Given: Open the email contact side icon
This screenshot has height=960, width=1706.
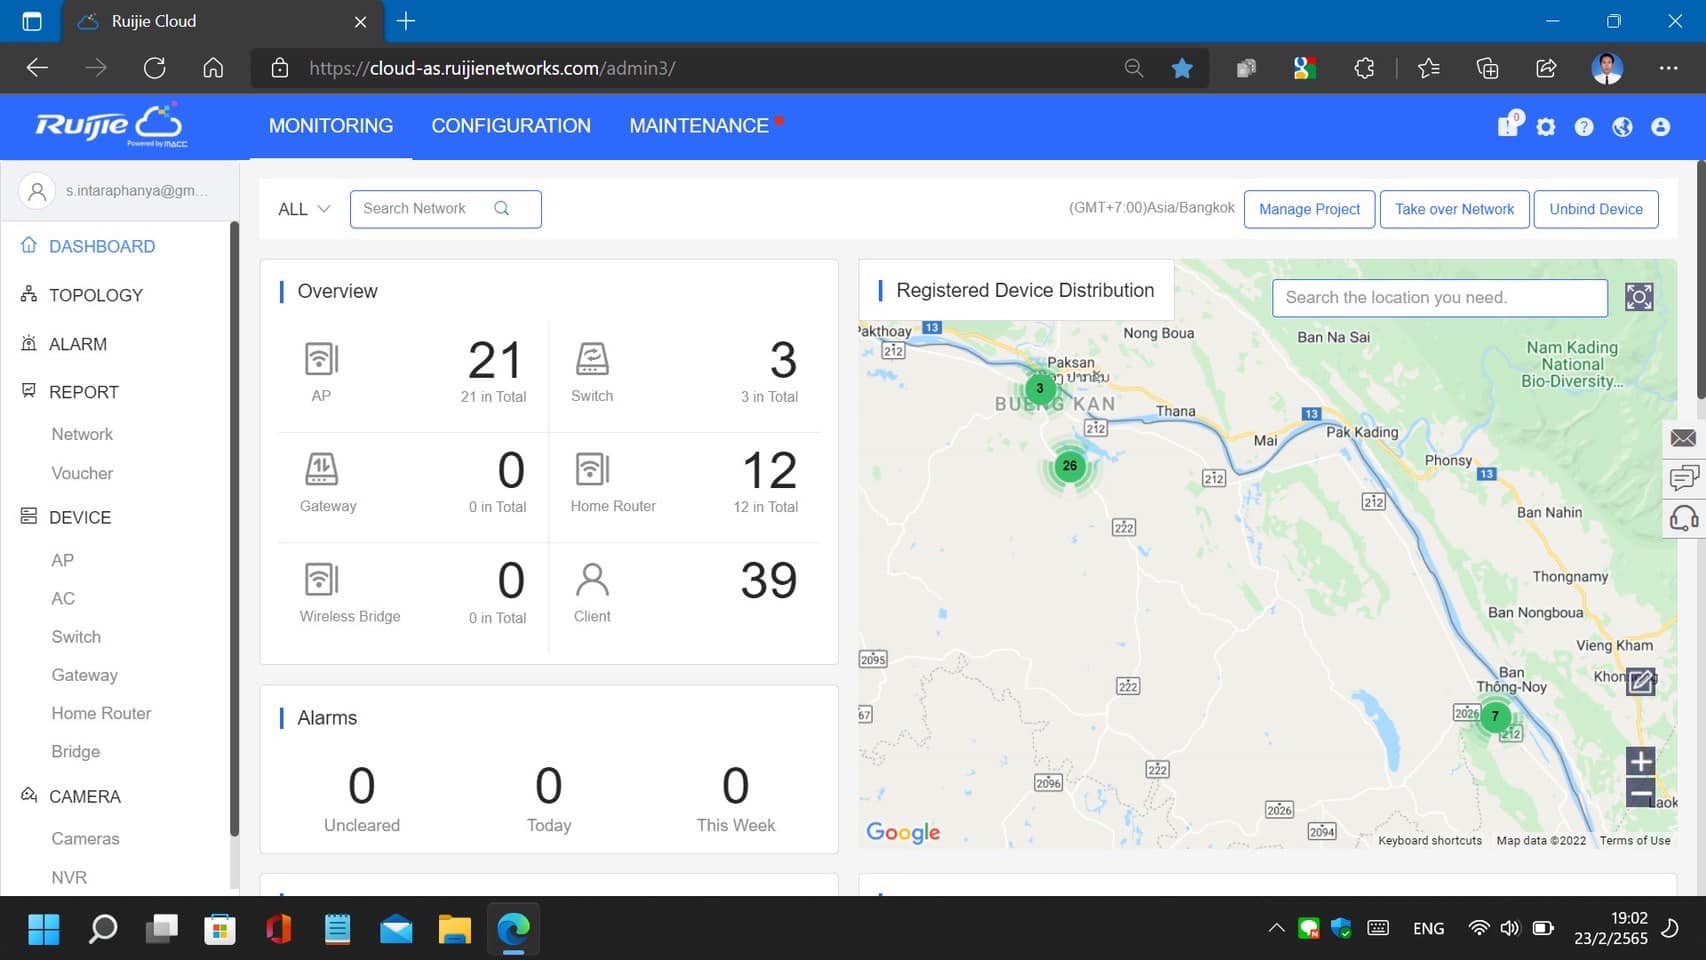Looking at the screenshot, I should (1683, 438).
